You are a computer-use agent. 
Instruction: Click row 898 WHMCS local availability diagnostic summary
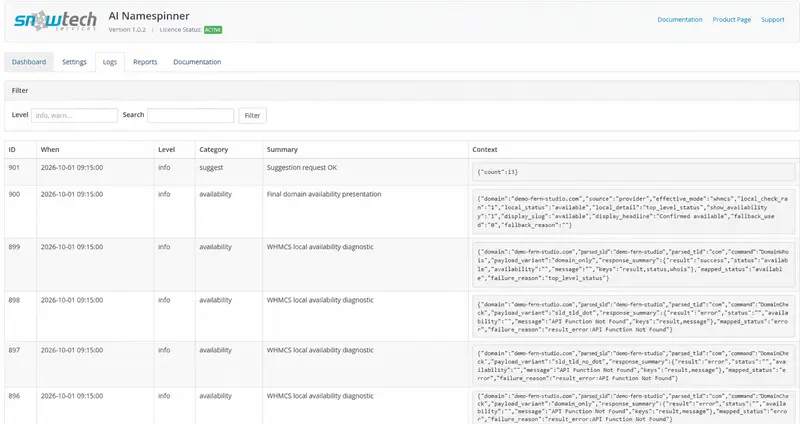tap(320, 300)
